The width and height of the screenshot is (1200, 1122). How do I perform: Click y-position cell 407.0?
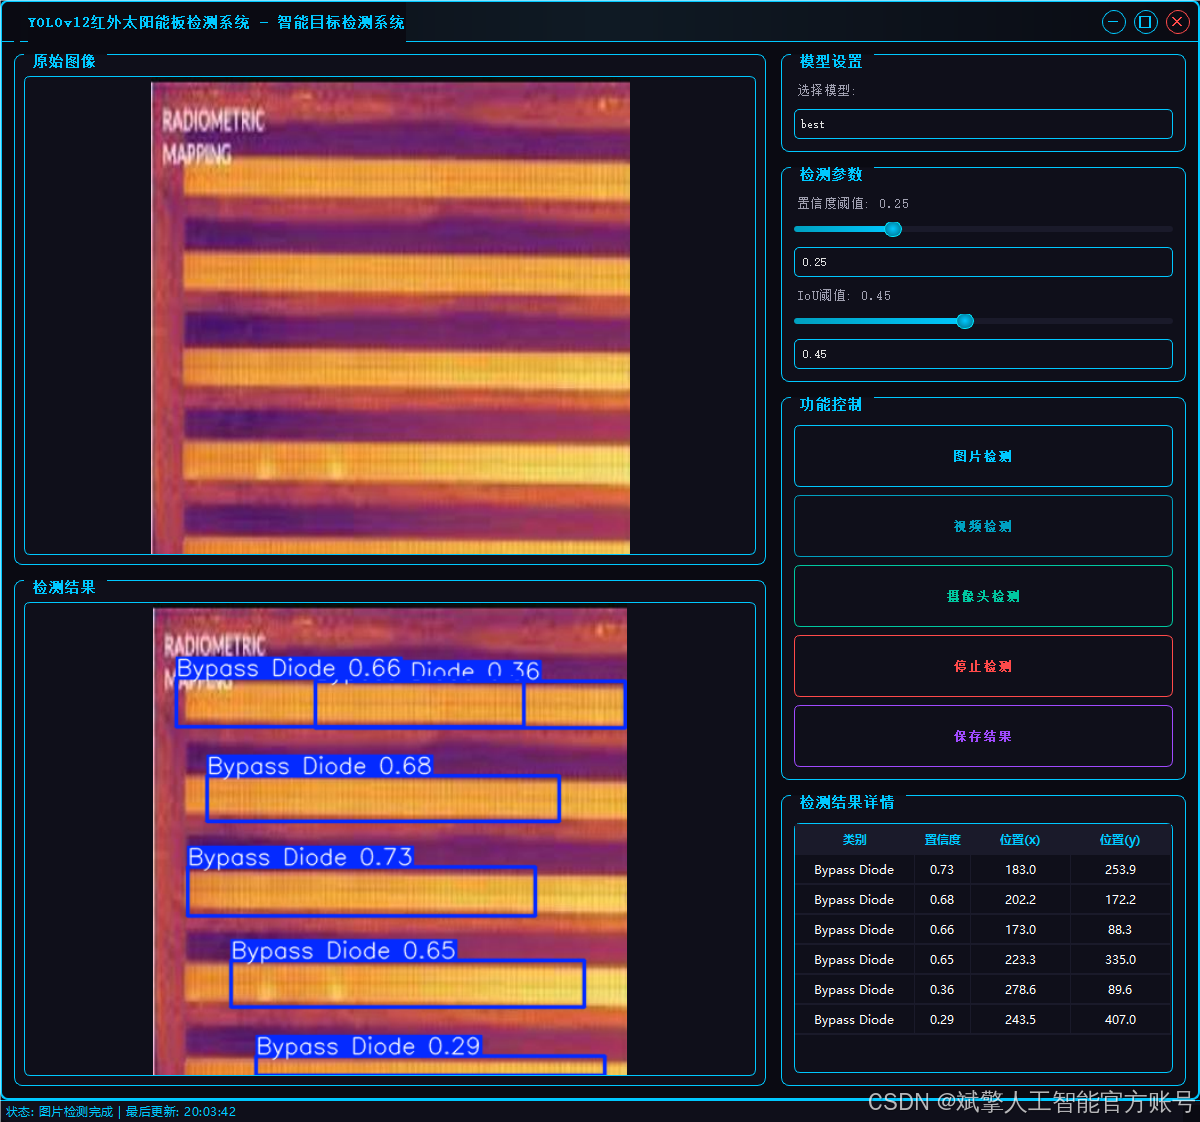[1120, 1020]
